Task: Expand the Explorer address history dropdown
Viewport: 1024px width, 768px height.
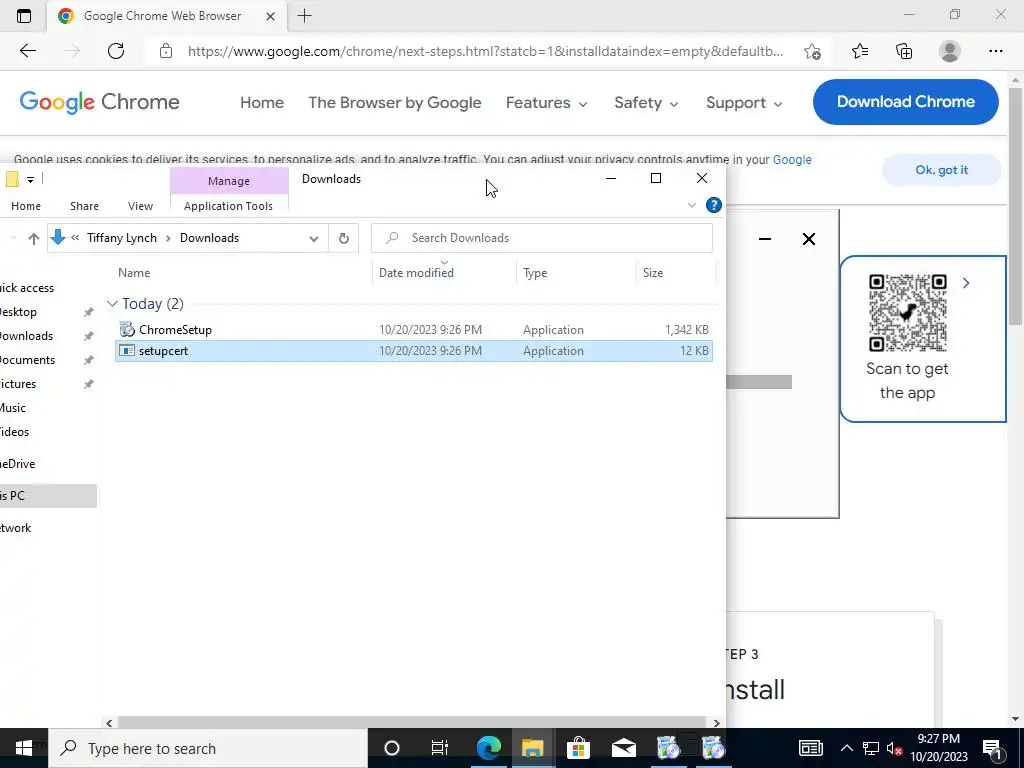Action: 313,238
